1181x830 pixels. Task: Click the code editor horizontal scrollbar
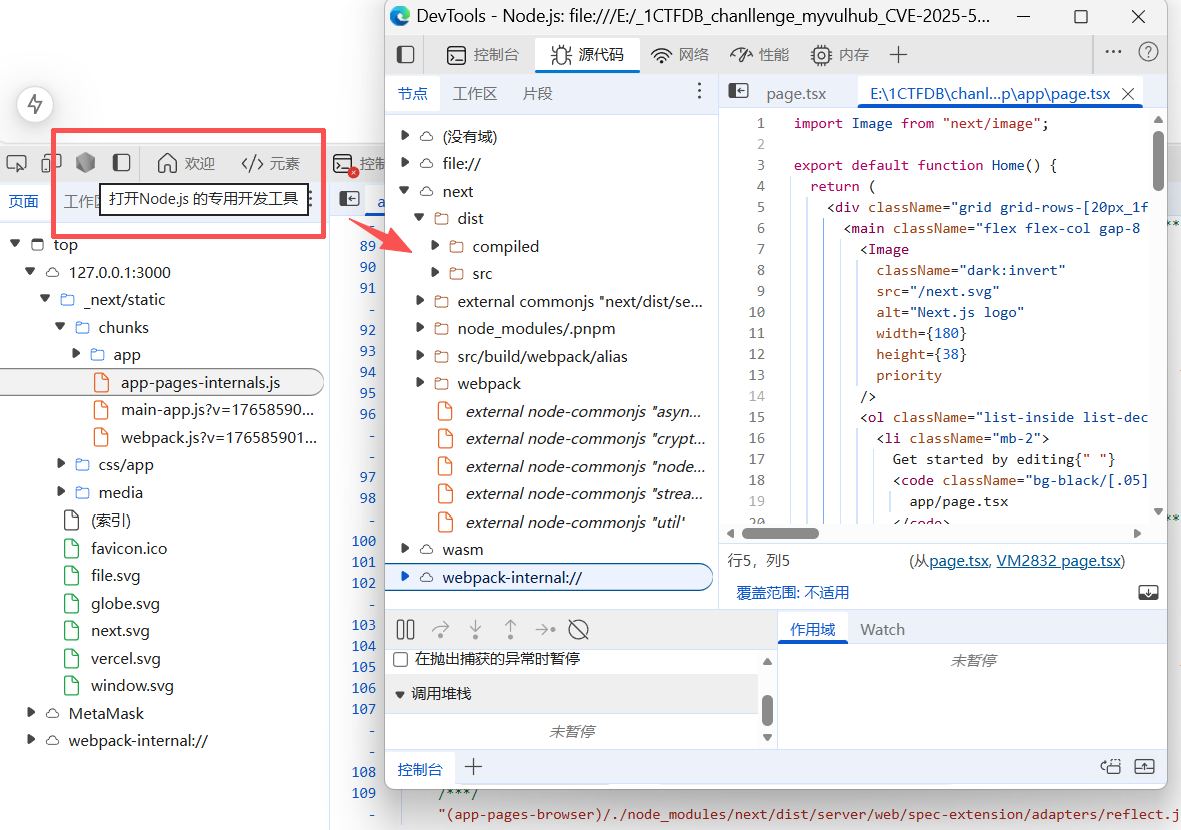point(780,534)
